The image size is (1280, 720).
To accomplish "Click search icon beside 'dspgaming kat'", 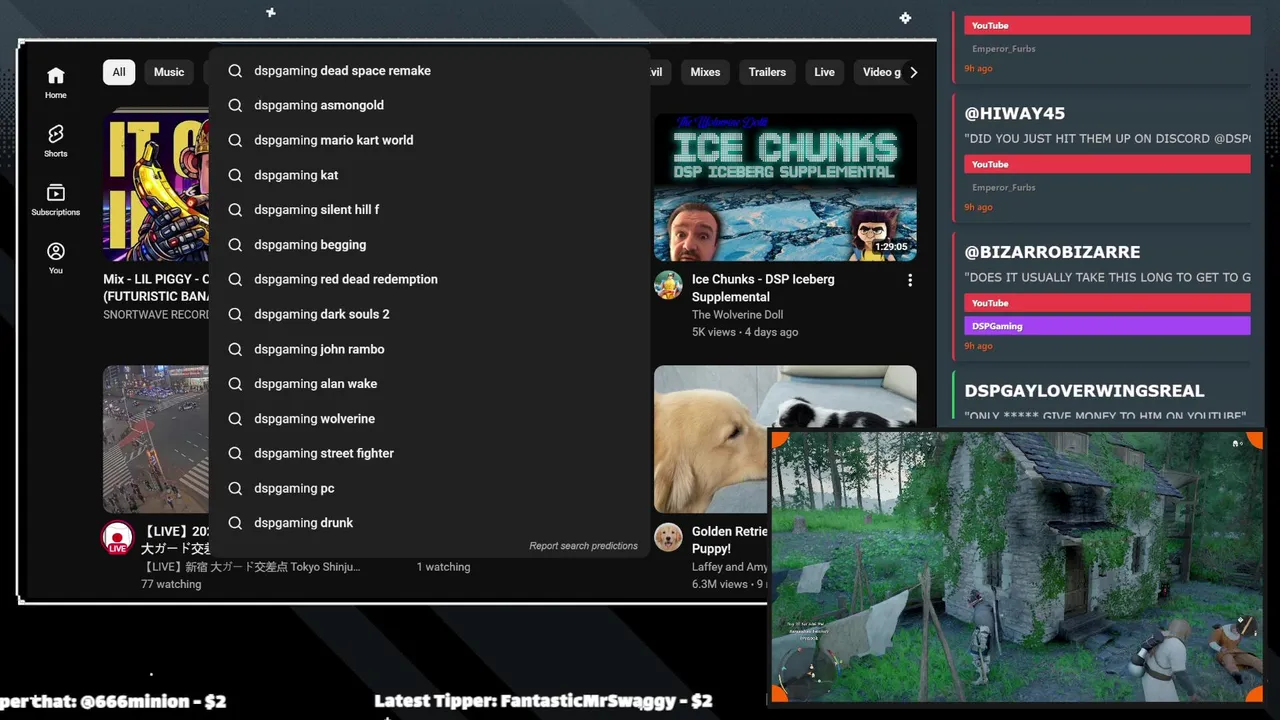I will [235, 175].
